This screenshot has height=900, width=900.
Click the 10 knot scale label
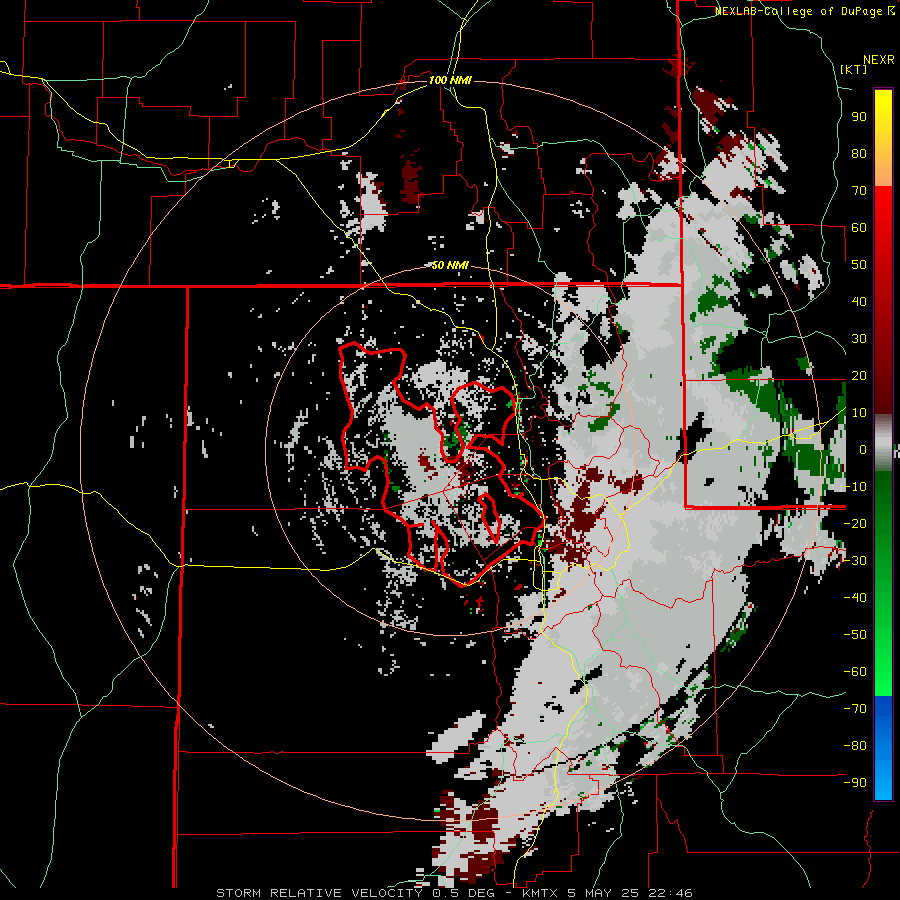point(859,413)
